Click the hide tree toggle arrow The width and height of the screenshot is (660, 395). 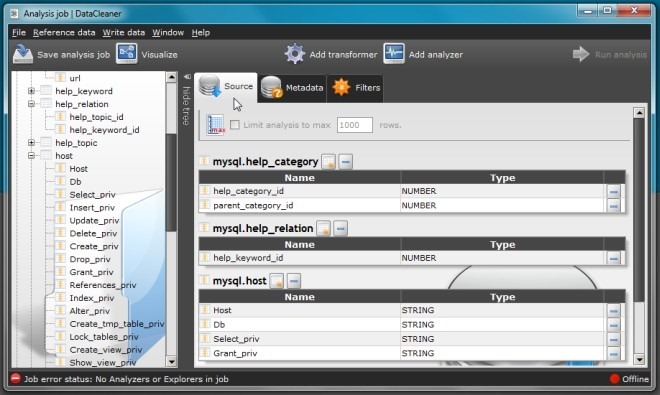[x=187, y=77]
